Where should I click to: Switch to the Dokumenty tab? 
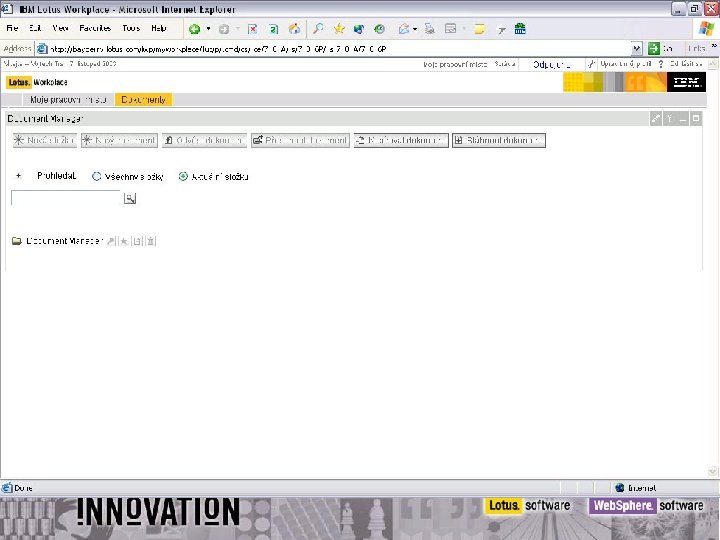[x=143, y=100]
